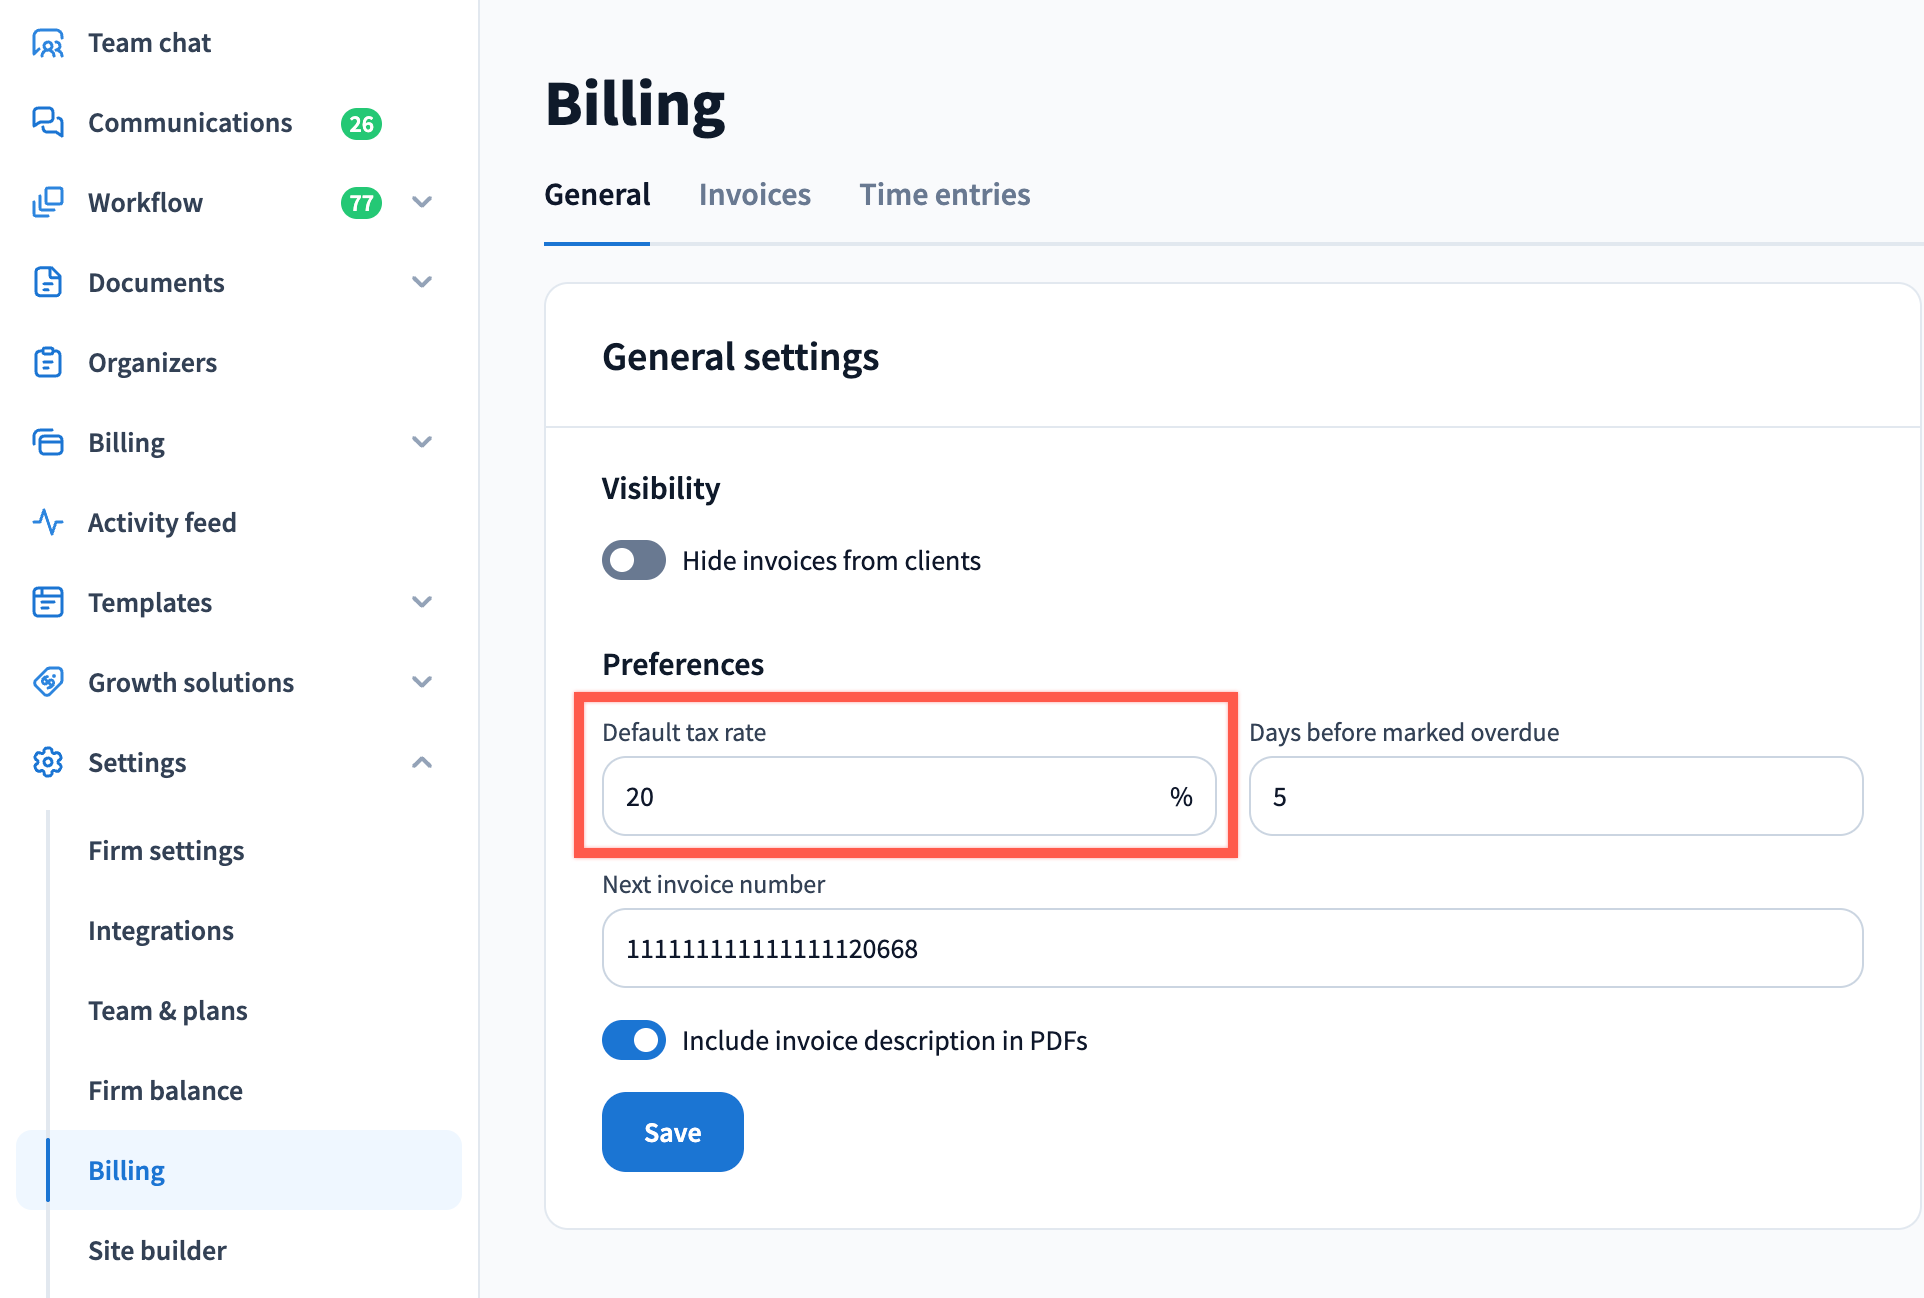Disable Include invoice description in PDFs

tap(633, 1040)
